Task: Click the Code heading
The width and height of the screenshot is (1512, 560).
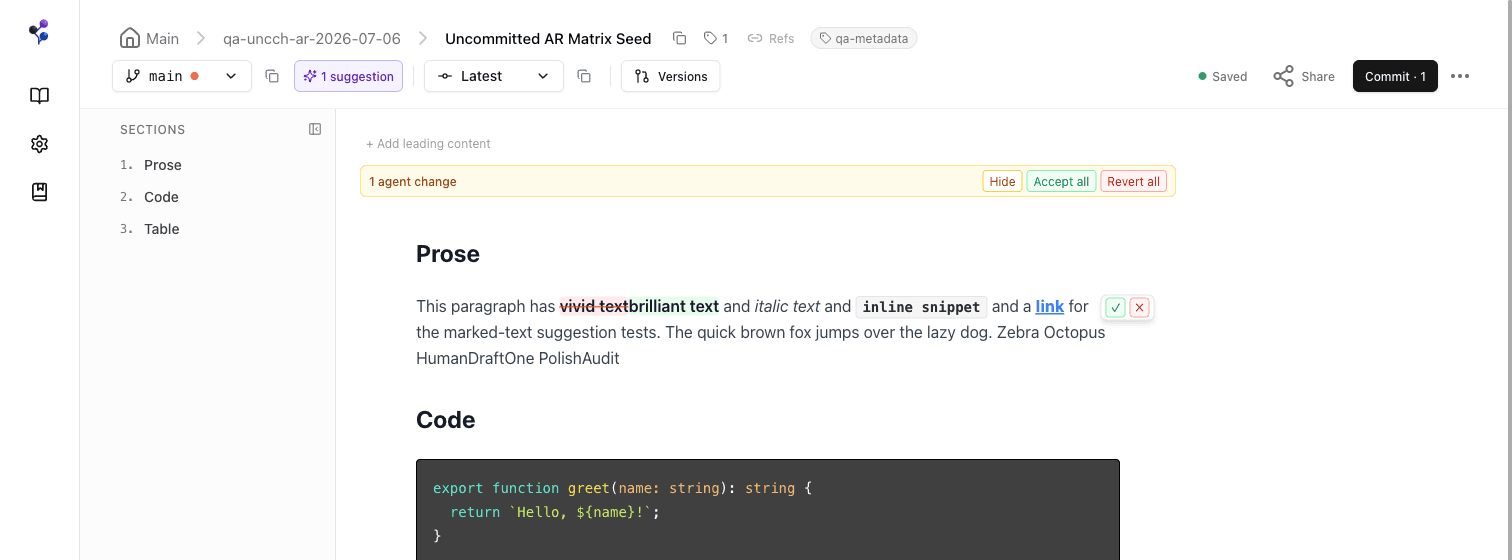Action: (x=446, y=420)
